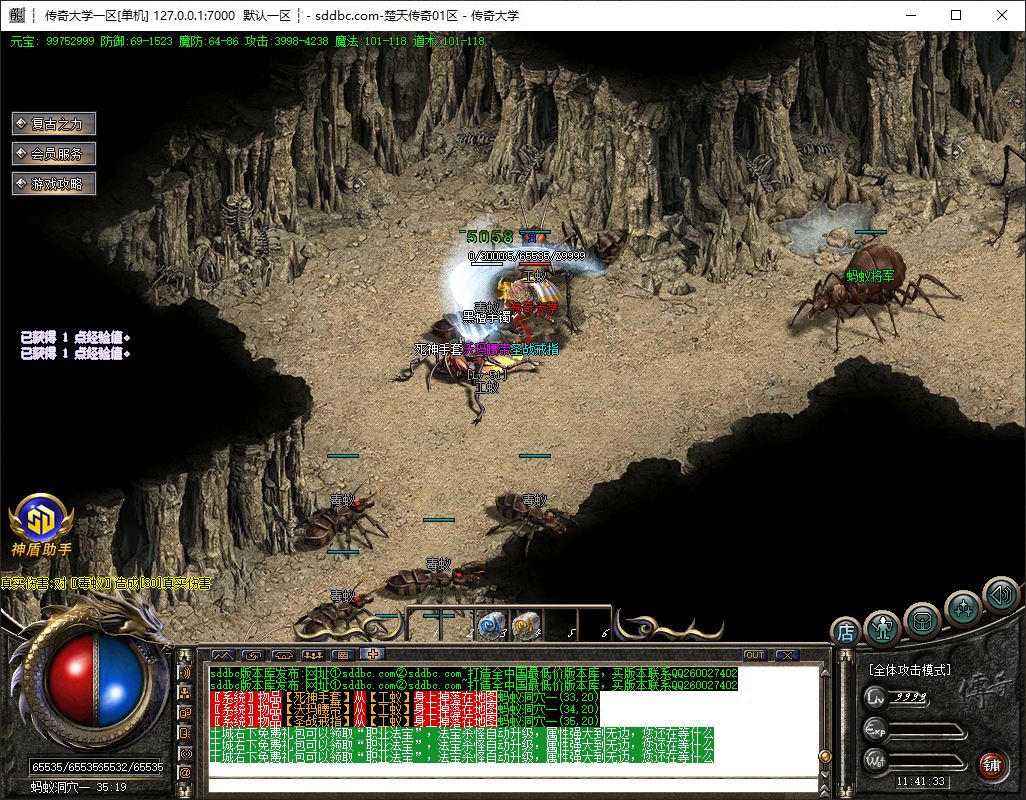
Task: Toggle the group chat channel icon
Action: click(185, 712)
